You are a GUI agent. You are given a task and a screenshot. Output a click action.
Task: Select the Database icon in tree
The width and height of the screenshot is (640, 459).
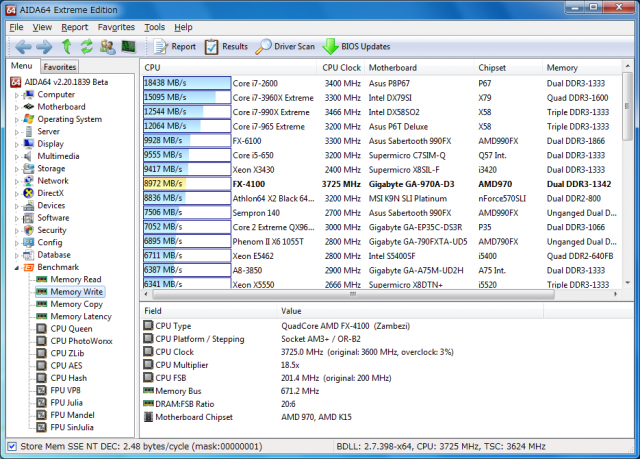[x=29, y=255]
